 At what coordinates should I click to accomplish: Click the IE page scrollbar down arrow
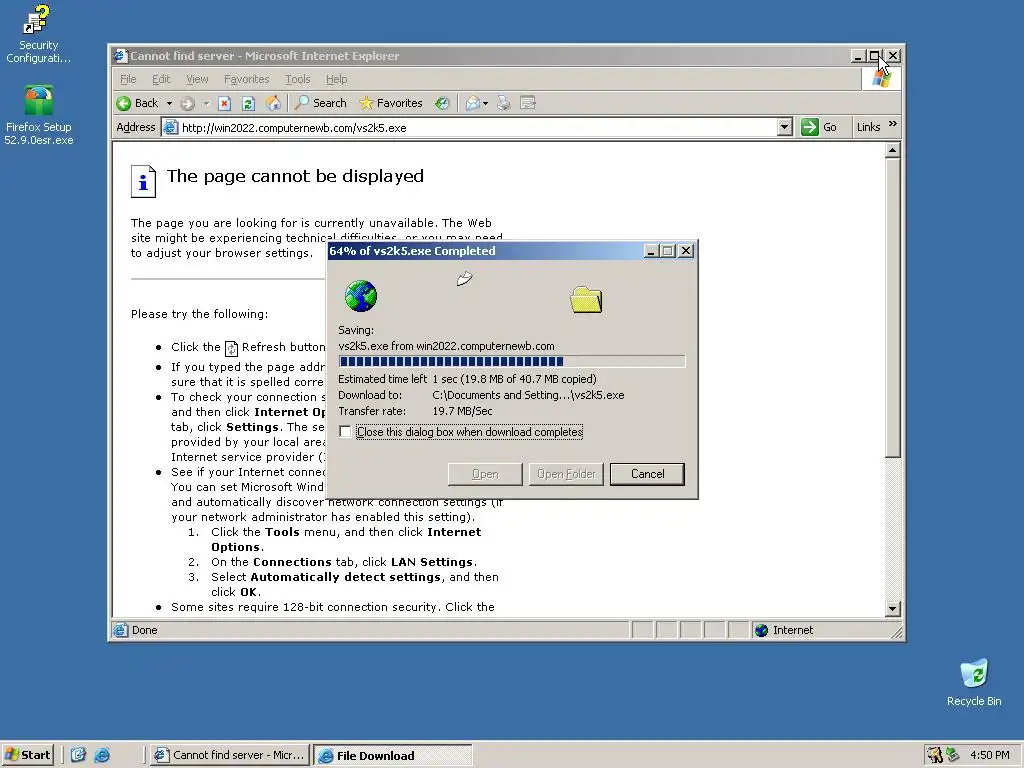[893, 609]
